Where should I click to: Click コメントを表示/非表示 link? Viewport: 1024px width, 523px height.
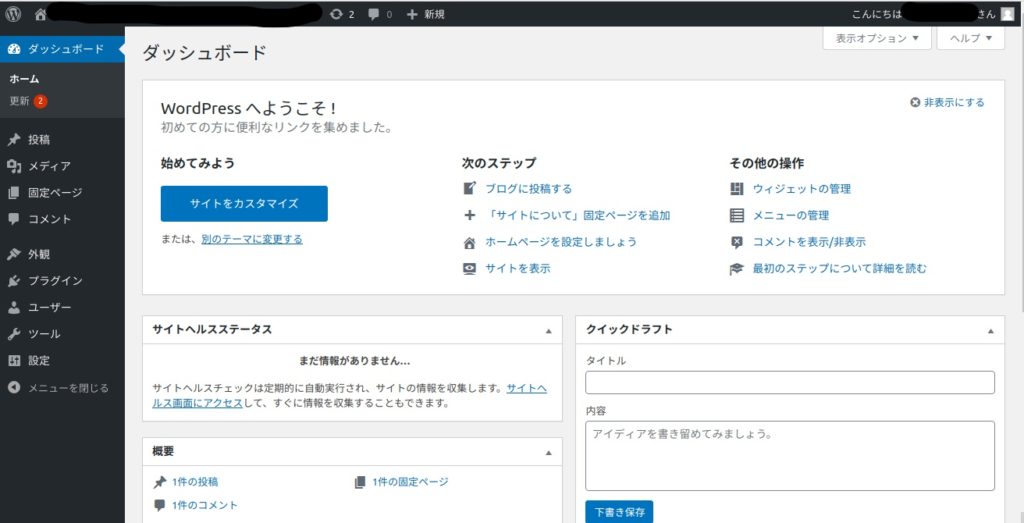click(809, 242)
